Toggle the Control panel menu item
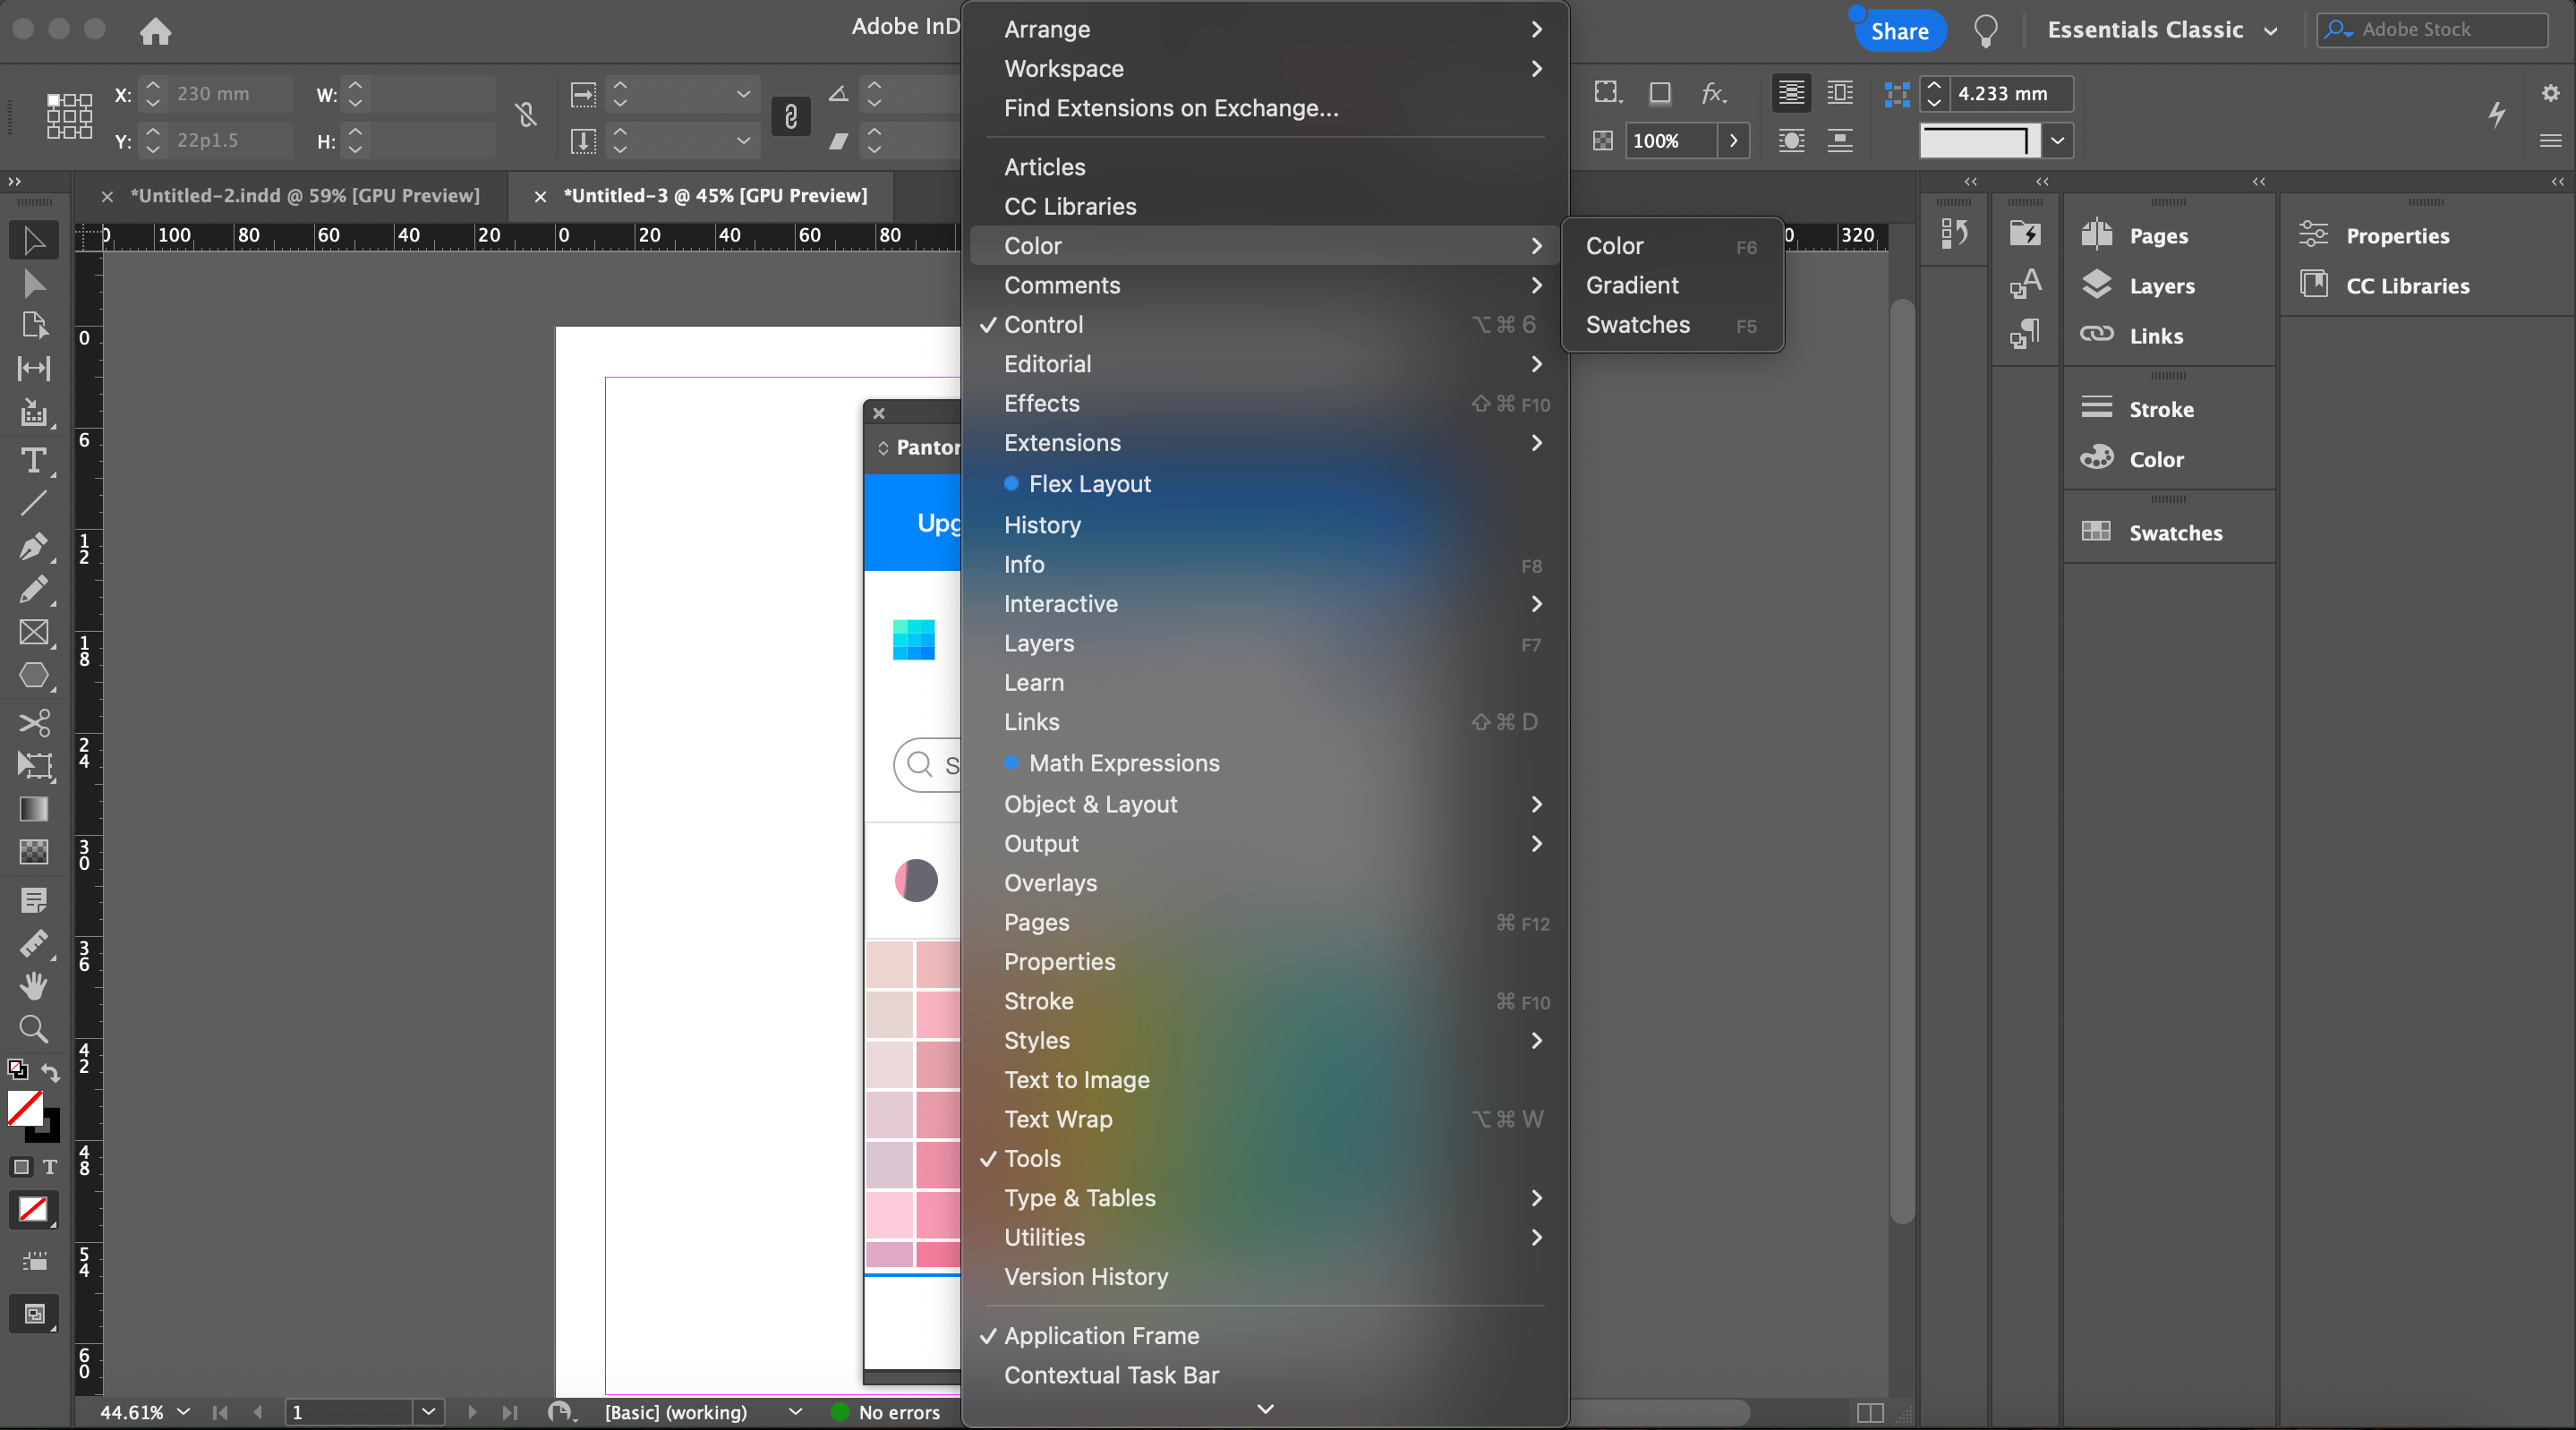Image resolution: width=2576 pixels, height=1430 pixels. tap(1043, 325)
